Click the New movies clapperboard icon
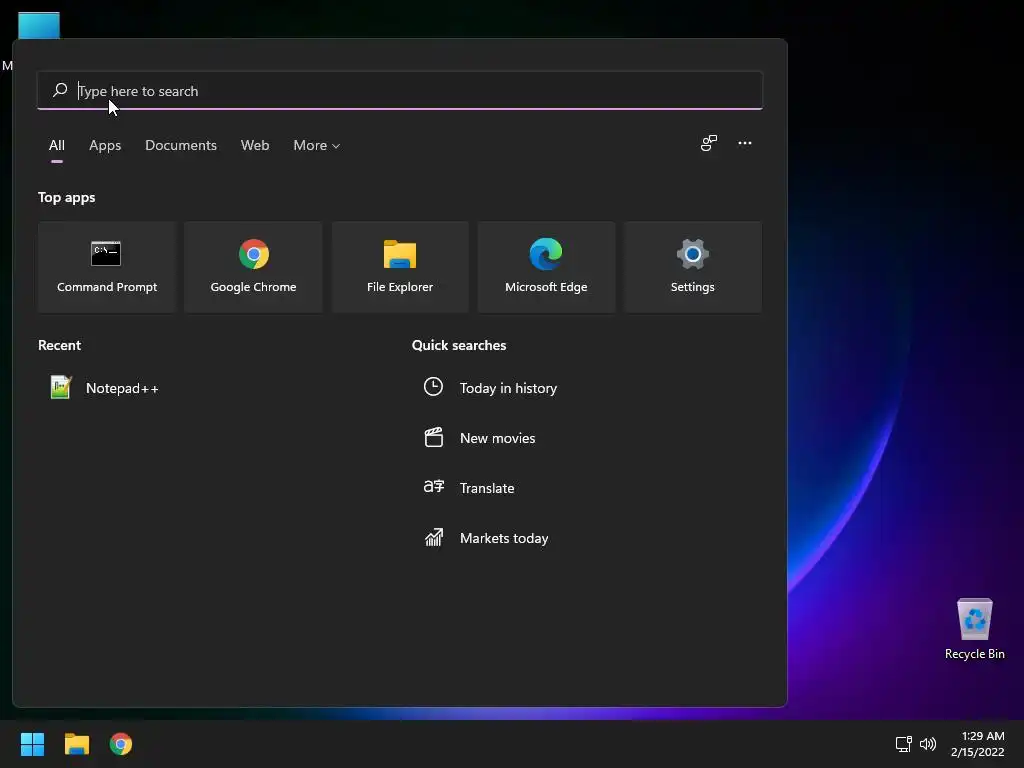 click(434, 437)
